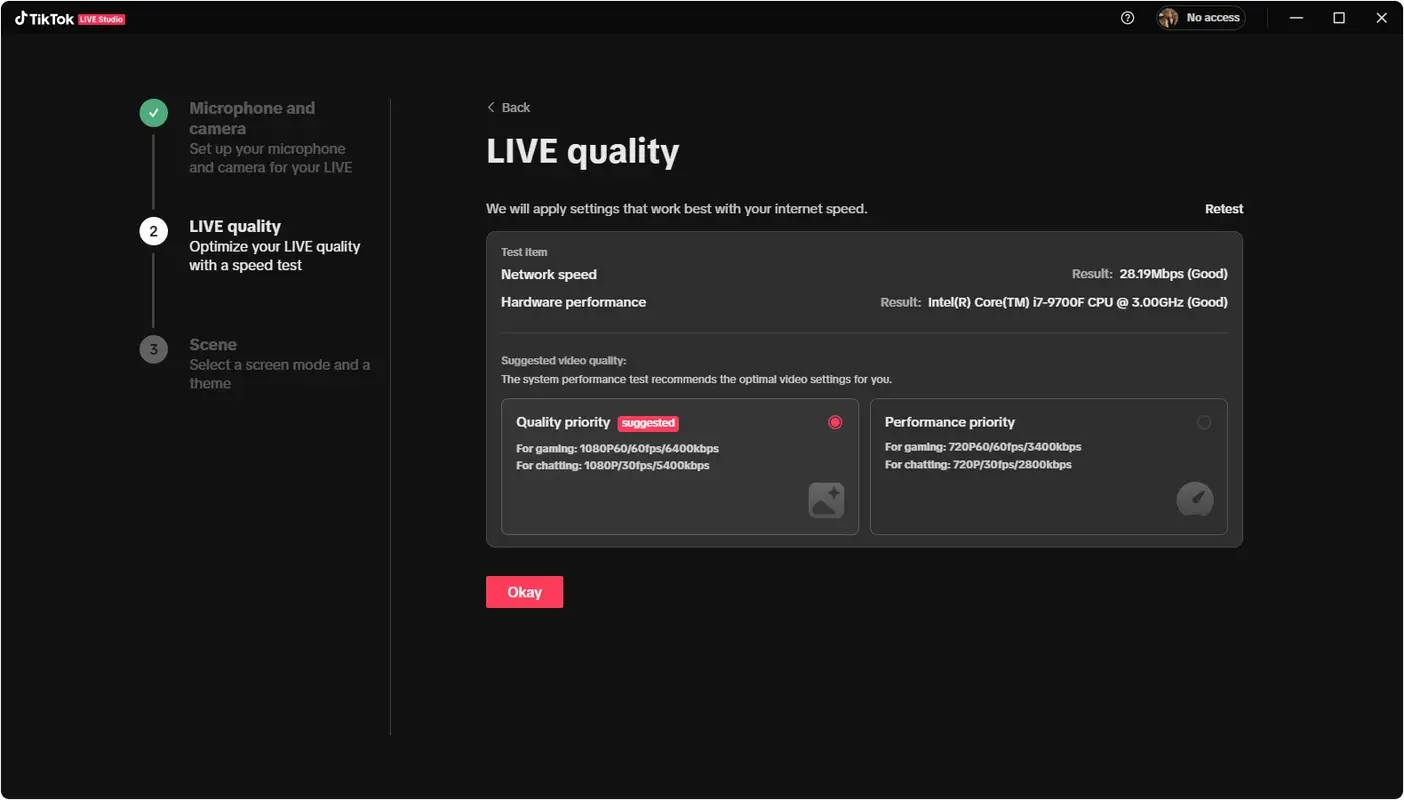This screenshot has height=800, width=1404.
Task: Click the No access account label
Action: pos(1212,17)
